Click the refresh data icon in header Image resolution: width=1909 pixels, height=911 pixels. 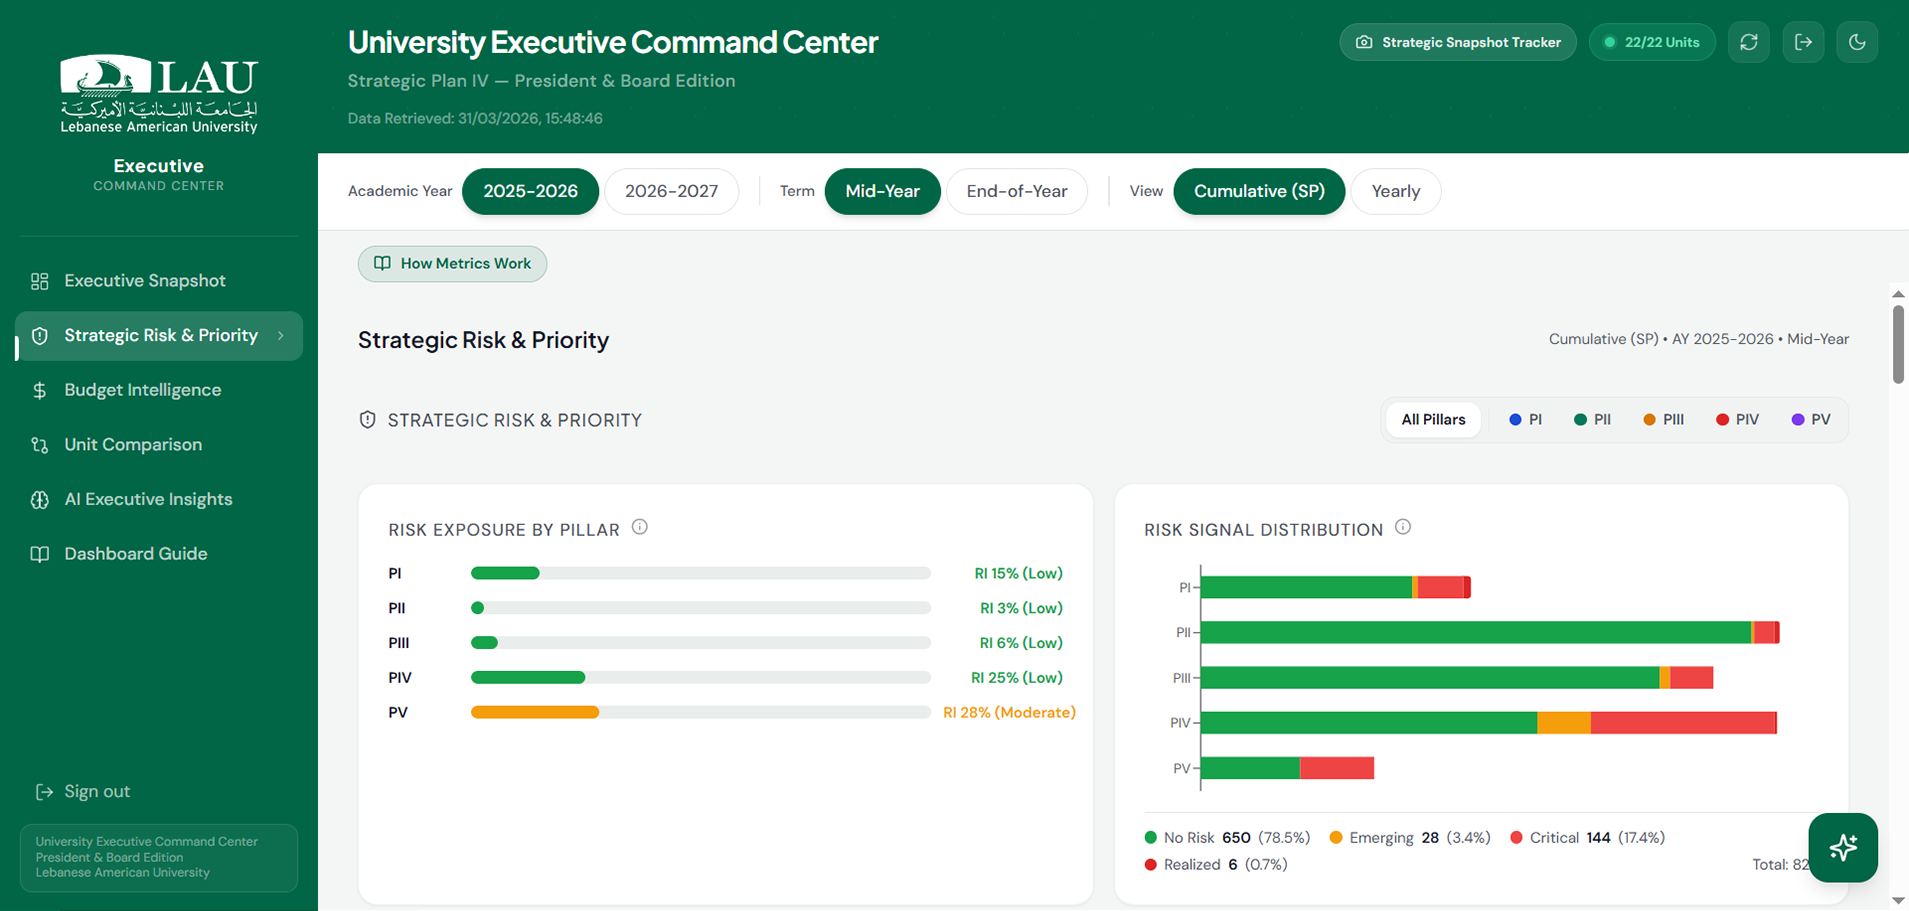1748,42
